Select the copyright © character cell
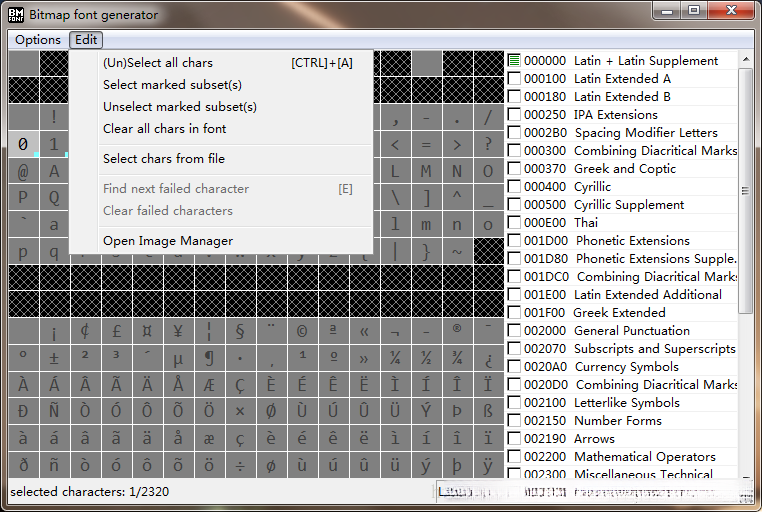Screen dimensions: 762x512 (x=302, y=331)
